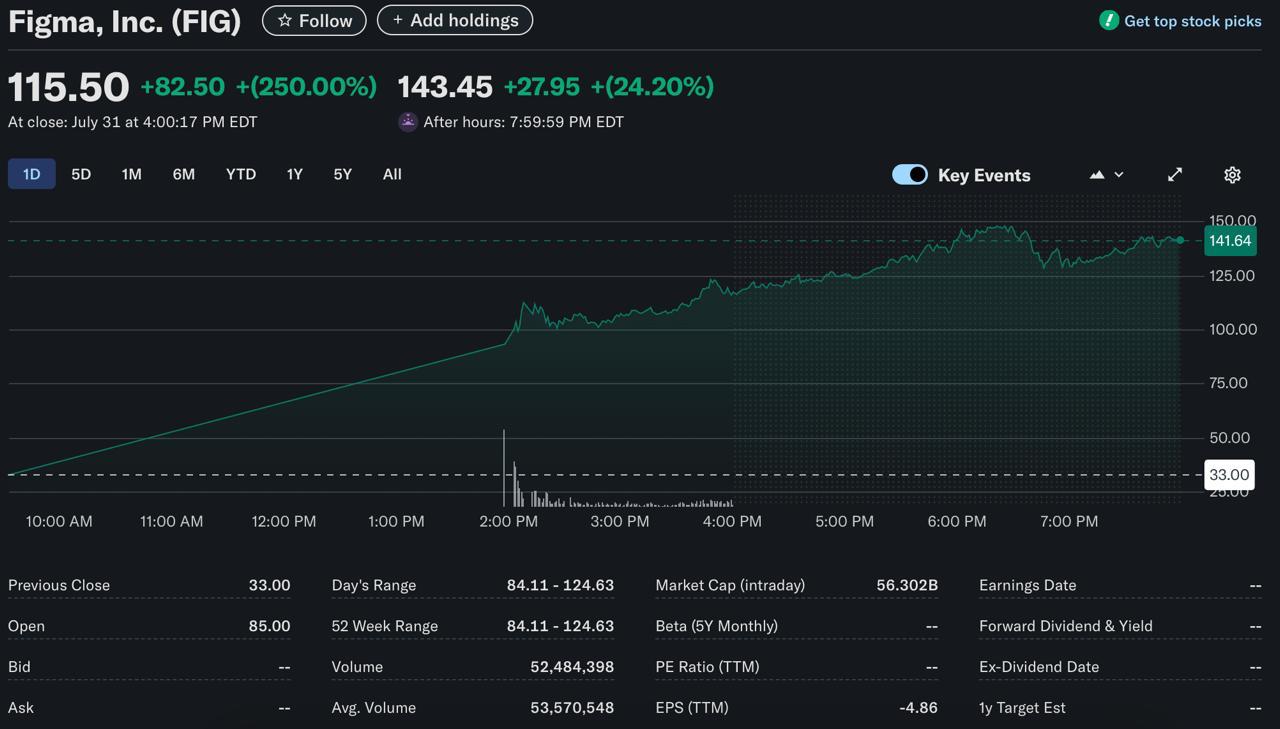The image size is (1280, 729).
Task: Click the after hours price 143.45
Action: coord(445,87)
